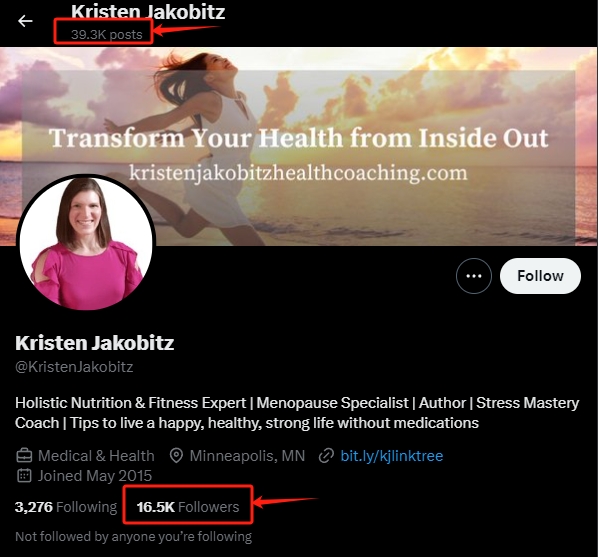Click the location pin icon
The width and height of the screenshot is (598, 557).
point(176,456)
